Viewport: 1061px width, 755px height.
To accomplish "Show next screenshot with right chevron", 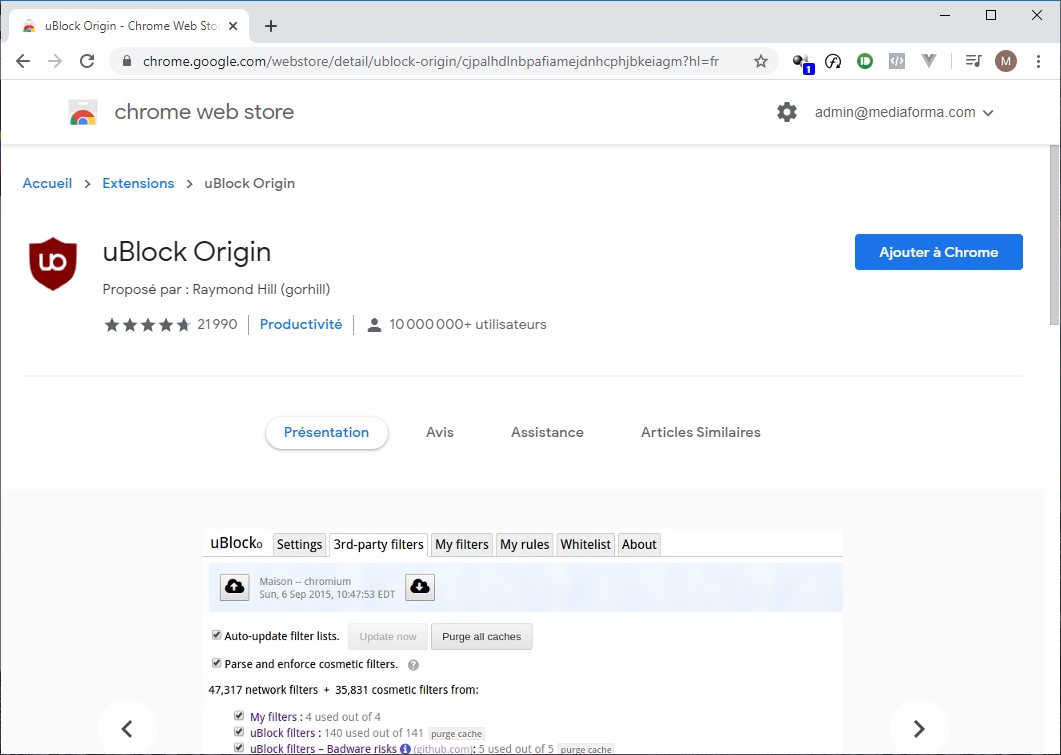I will pyautogui.click(x=919, y=728).
